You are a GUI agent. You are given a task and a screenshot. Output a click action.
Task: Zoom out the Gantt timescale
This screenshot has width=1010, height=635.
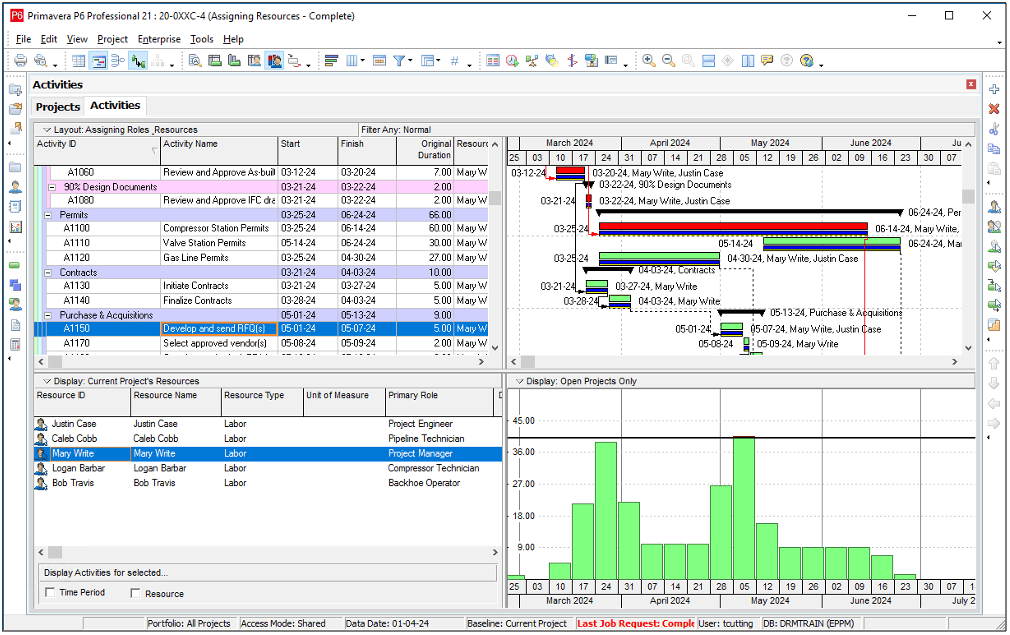[669, 61]
